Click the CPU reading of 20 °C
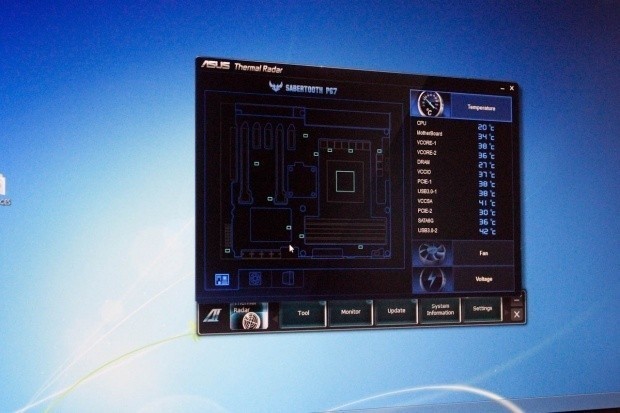Screen dimensions: 620x413 point(486,127)
